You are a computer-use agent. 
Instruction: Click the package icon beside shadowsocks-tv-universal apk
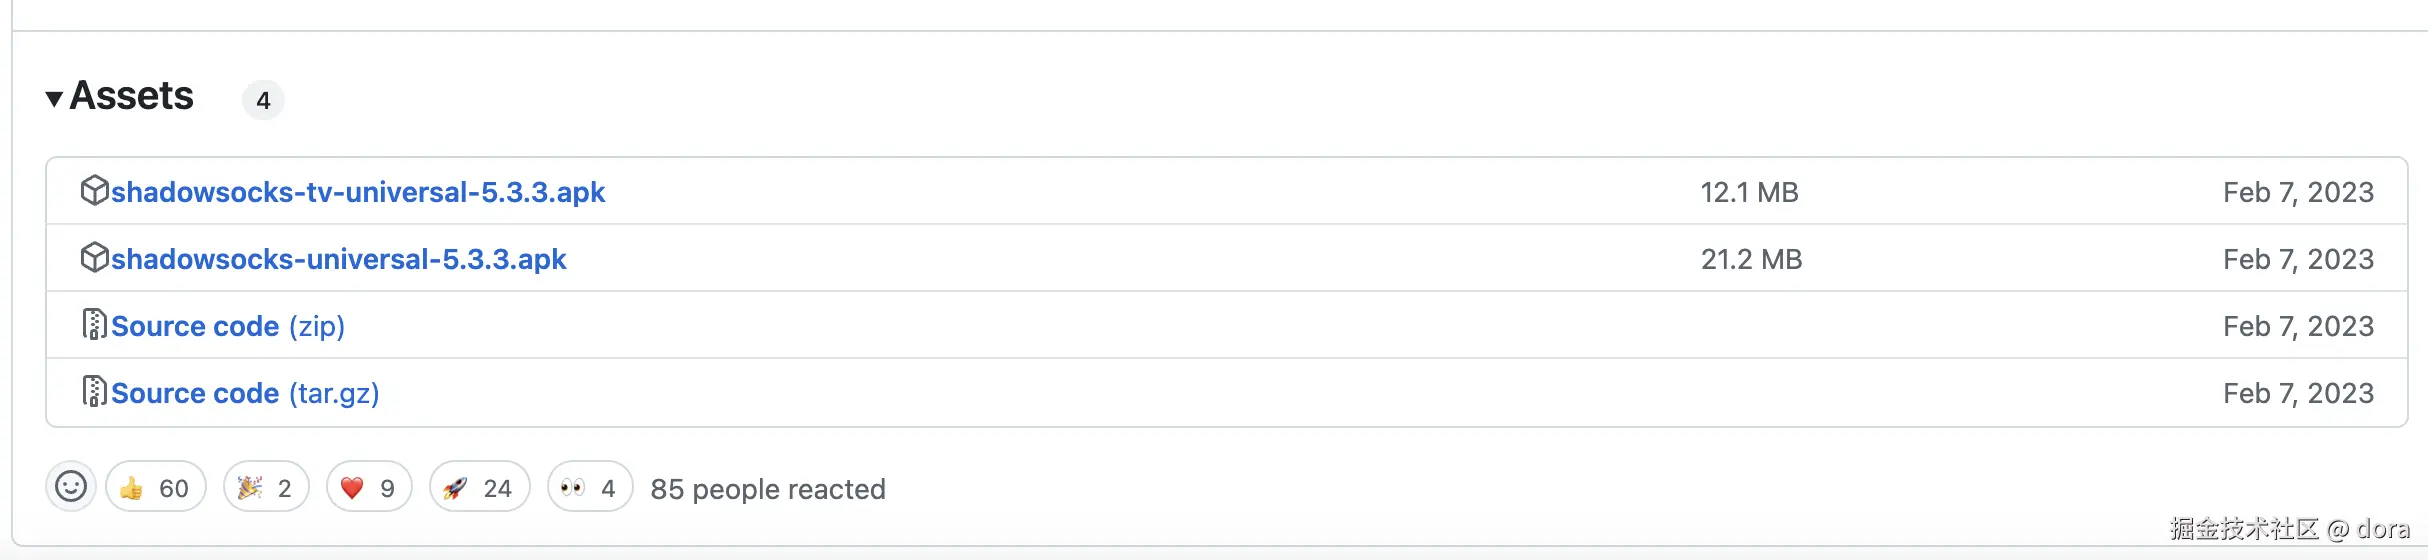(x=94, y=190)
